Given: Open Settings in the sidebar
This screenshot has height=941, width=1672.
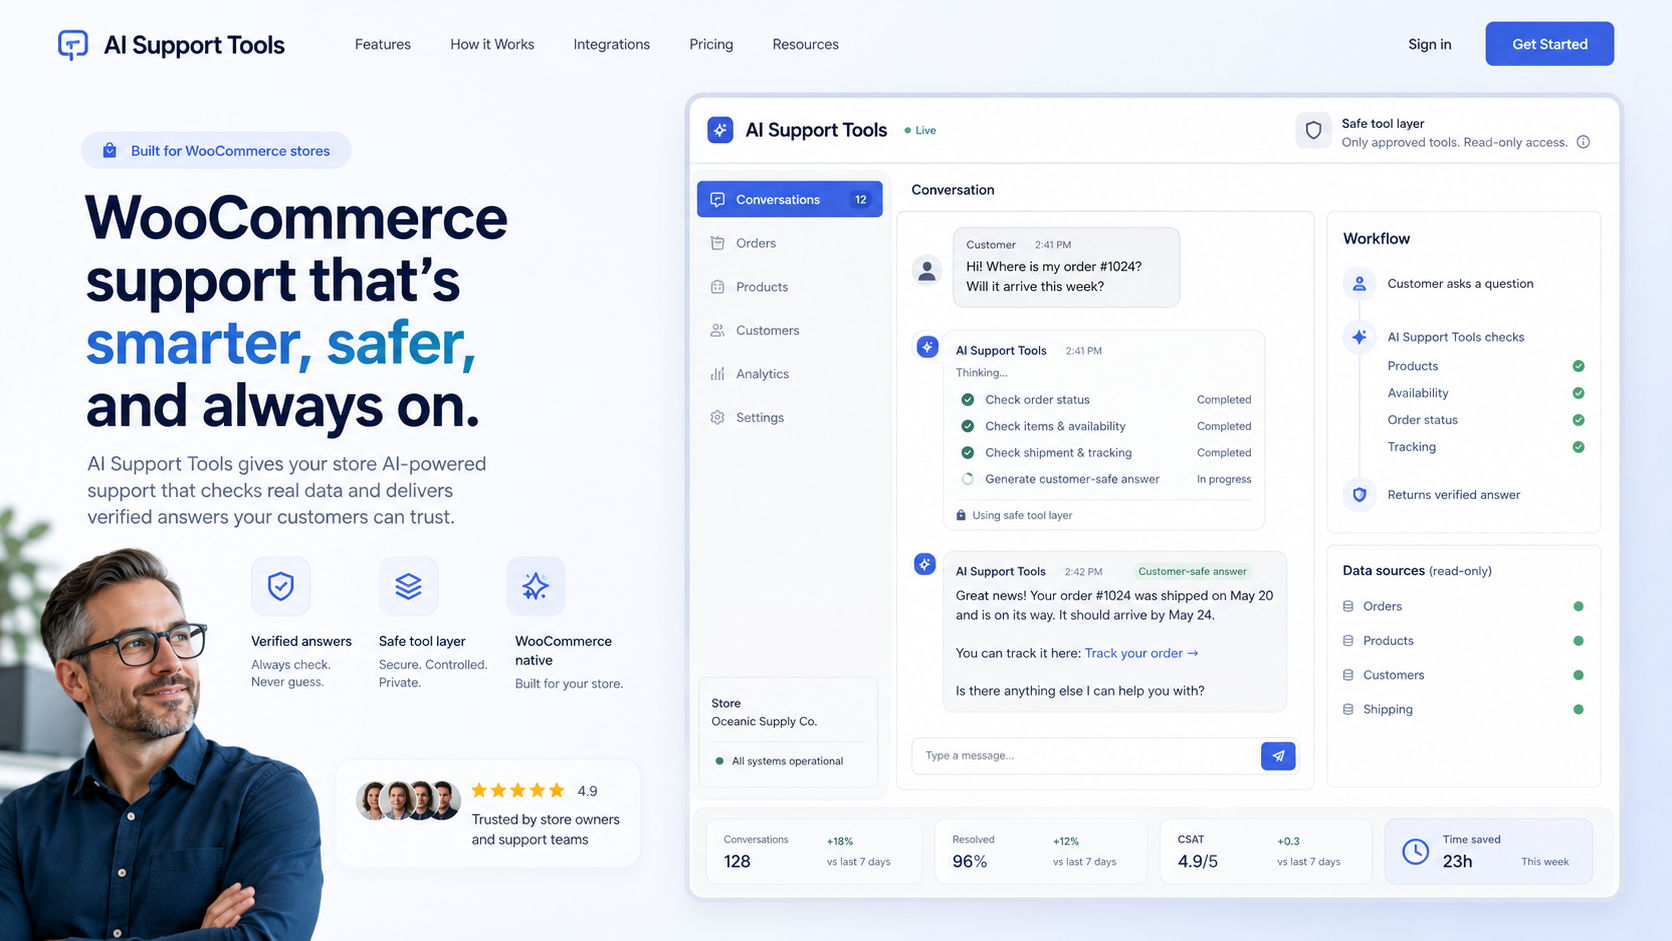Looking at the screenshot, I should point(790,417).
